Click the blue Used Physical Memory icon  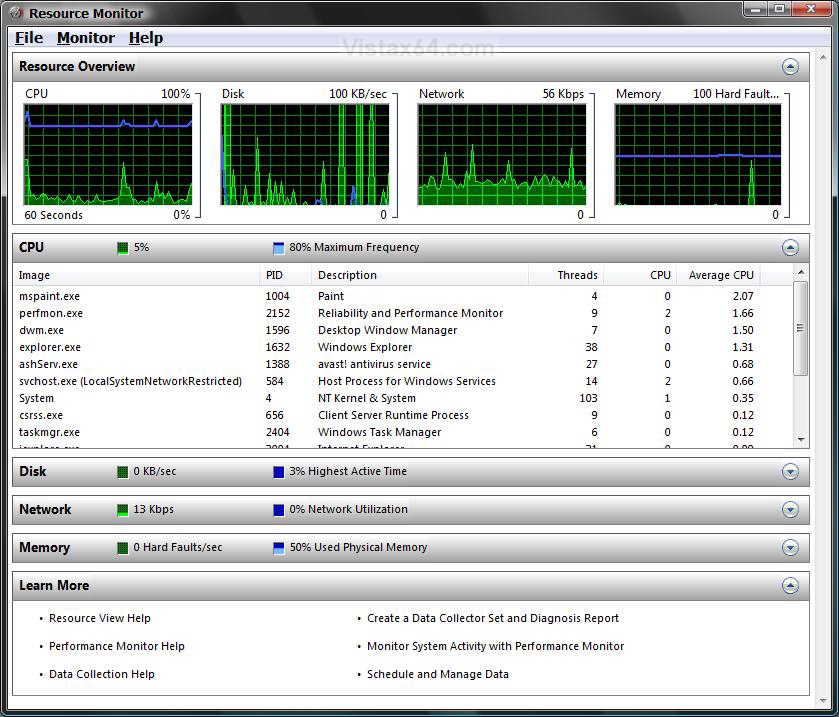pos(278,548)
